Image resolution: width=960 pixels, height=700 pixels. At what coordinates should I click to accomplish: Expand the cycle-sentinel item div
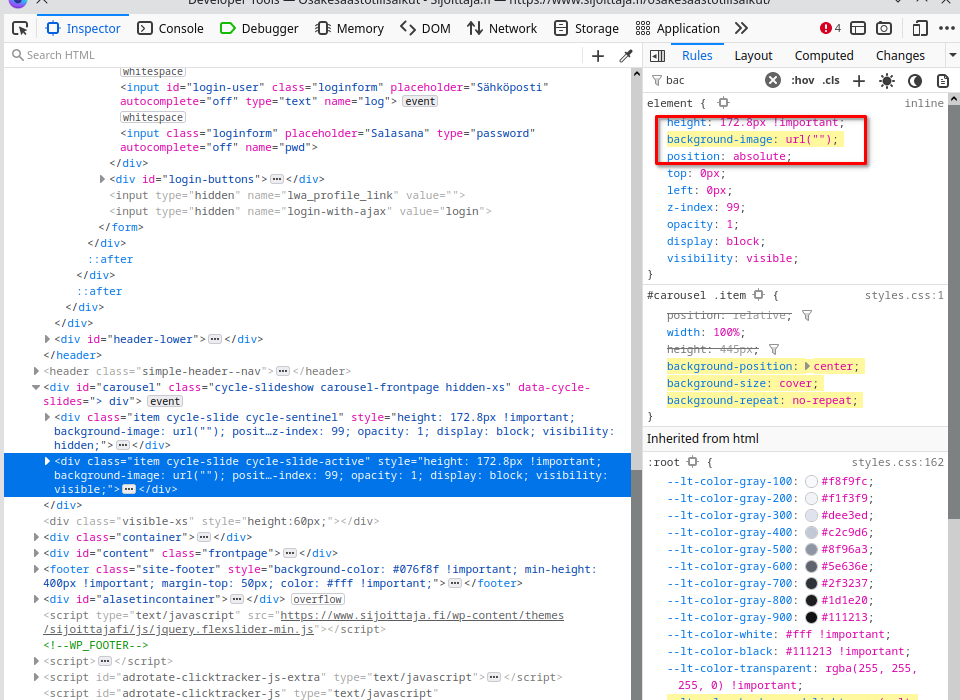click(47, 417)
